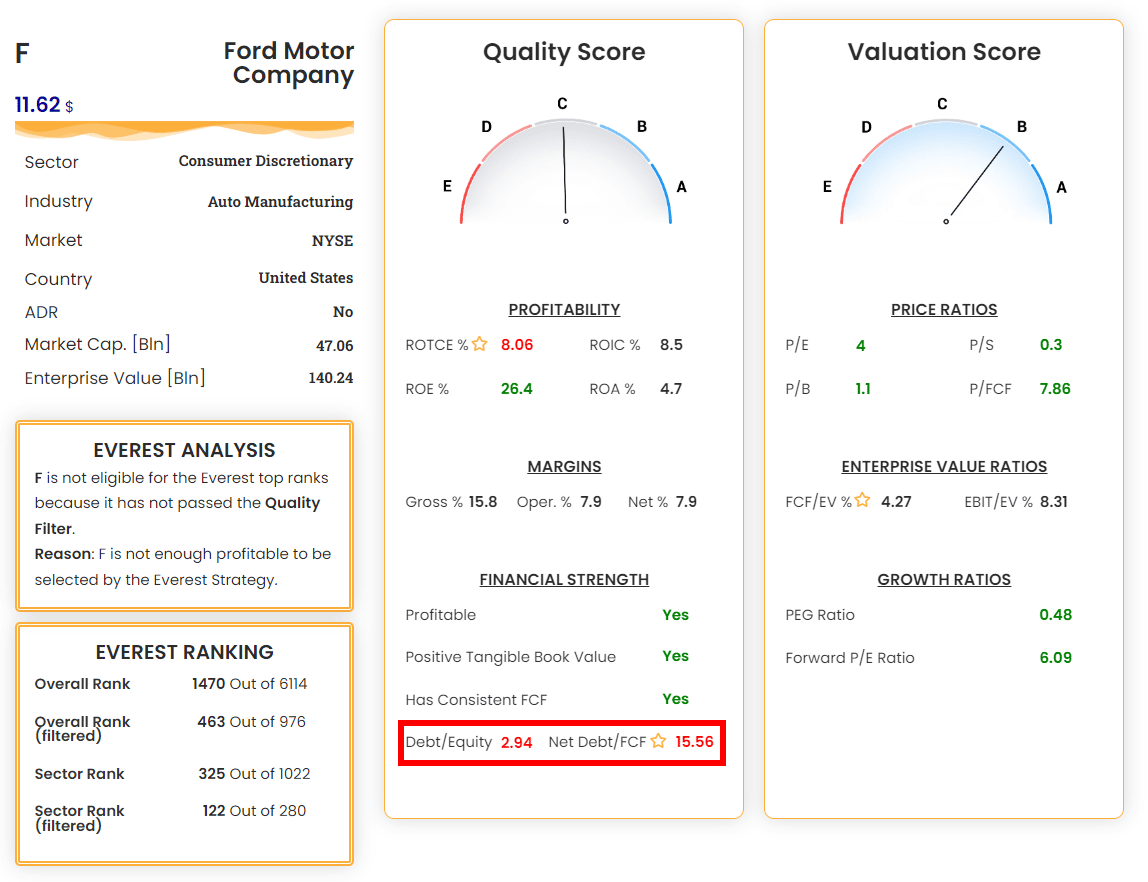Viewport: 1148px width, 882px height.
Task: Select the ROE value 26.4
Action: (x=517, y=389)
